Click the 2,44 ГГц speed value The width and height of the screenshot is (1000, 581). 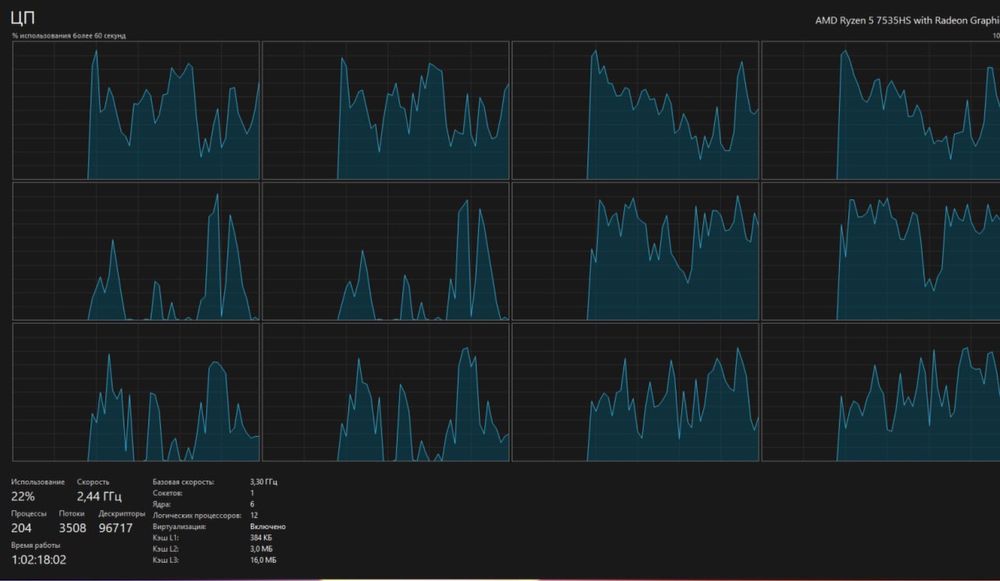tap(99, 496)
